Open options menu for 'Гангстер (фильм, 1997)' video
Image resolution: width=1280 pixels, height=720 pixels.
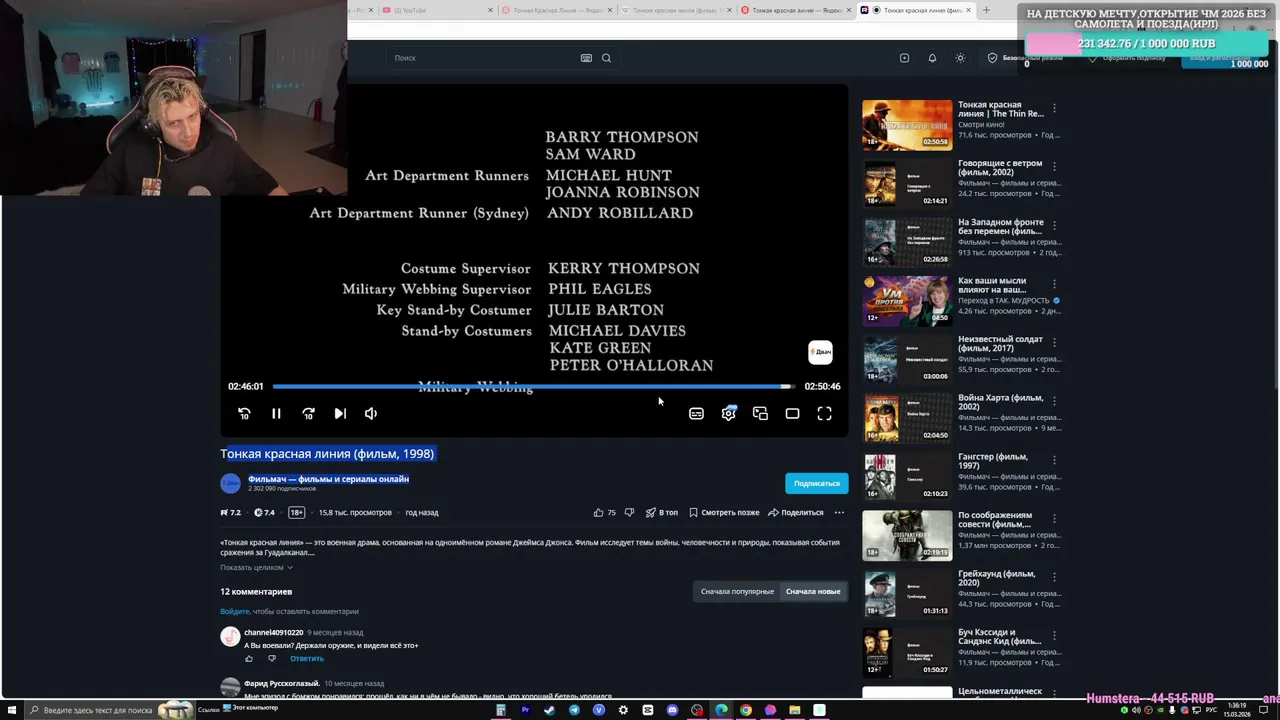point(1053,459)
